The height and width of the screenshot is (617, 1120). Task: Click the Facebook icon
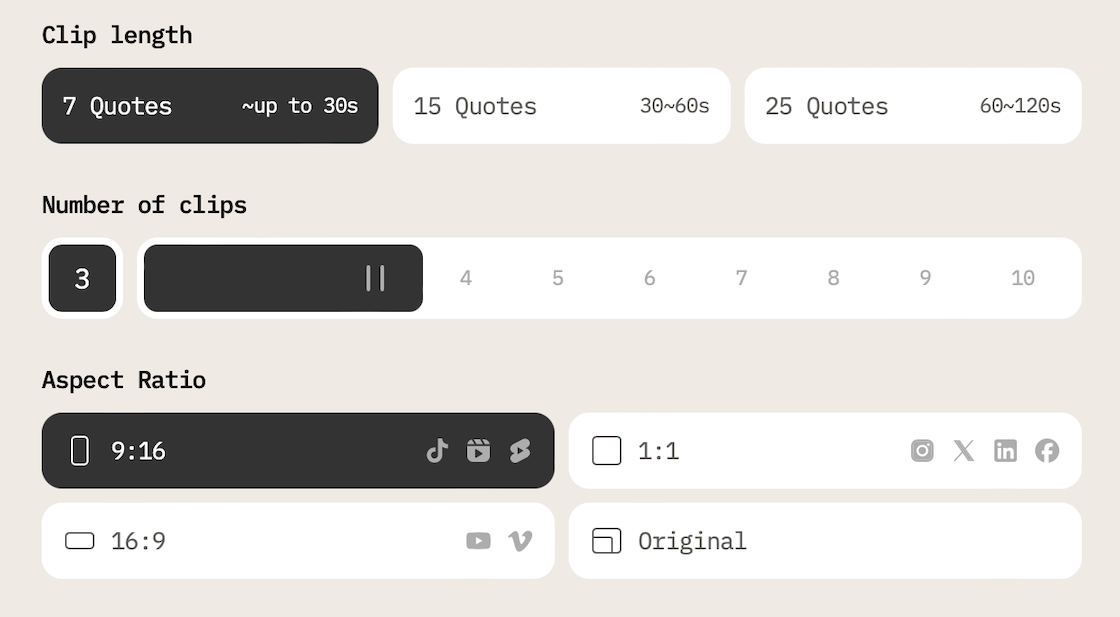tap(1047, 451)
